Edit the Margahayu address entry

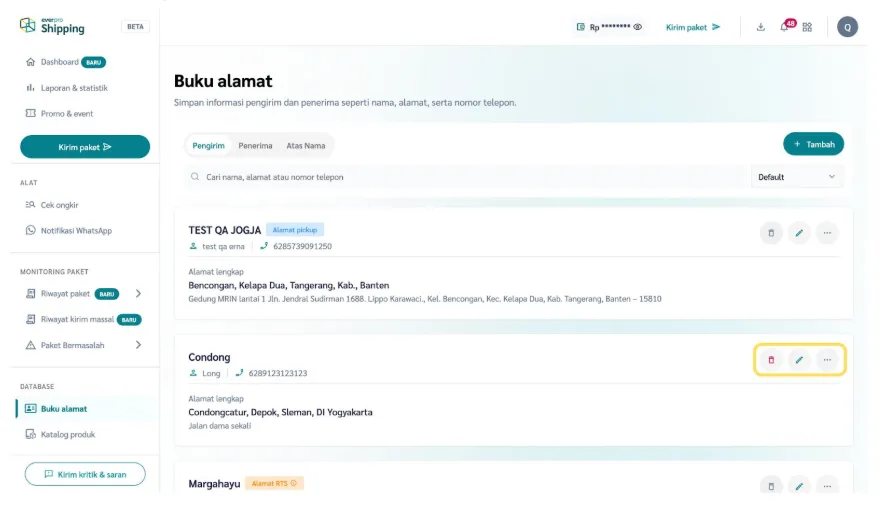coord(799,486)
